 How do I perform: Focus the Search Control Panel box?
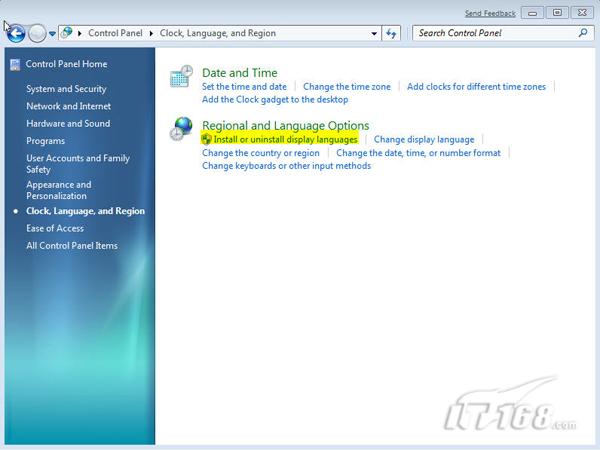click(503, 33)
